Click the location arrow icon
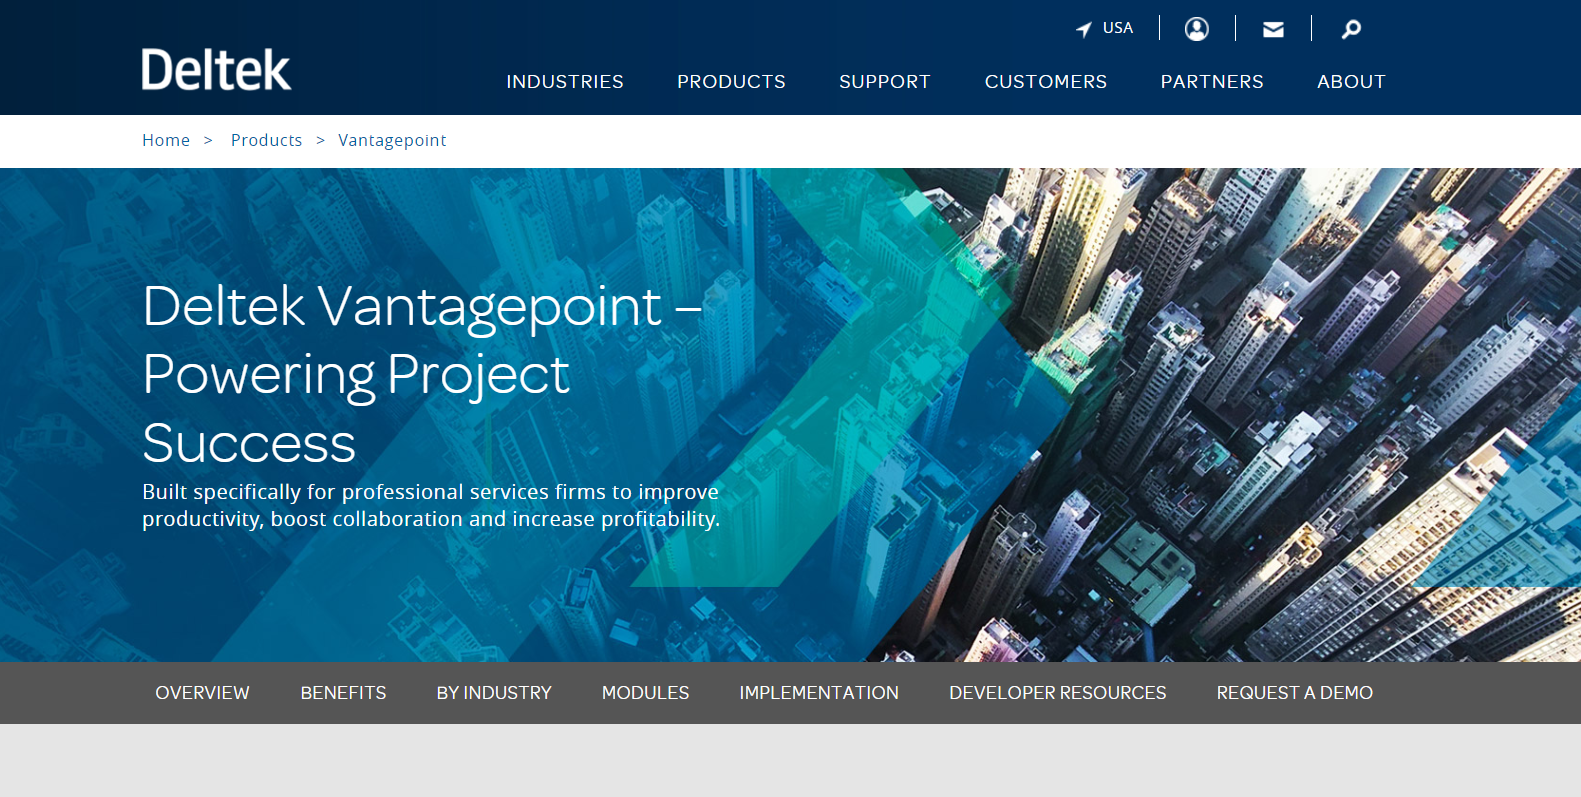The image size is (1581, 797). [x=1083, y=29]
